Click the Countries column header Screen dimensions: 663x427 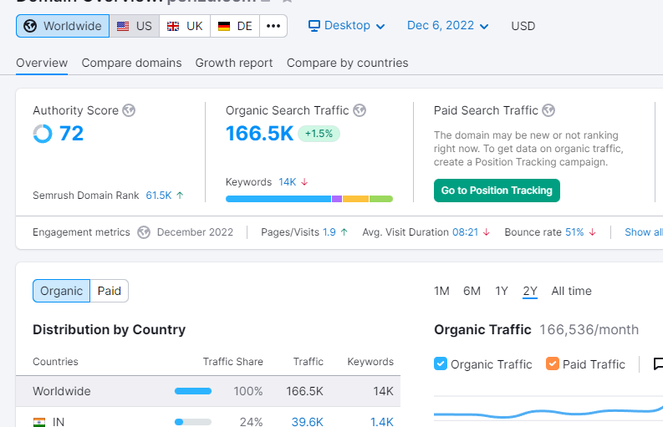[x=55, y=361]
